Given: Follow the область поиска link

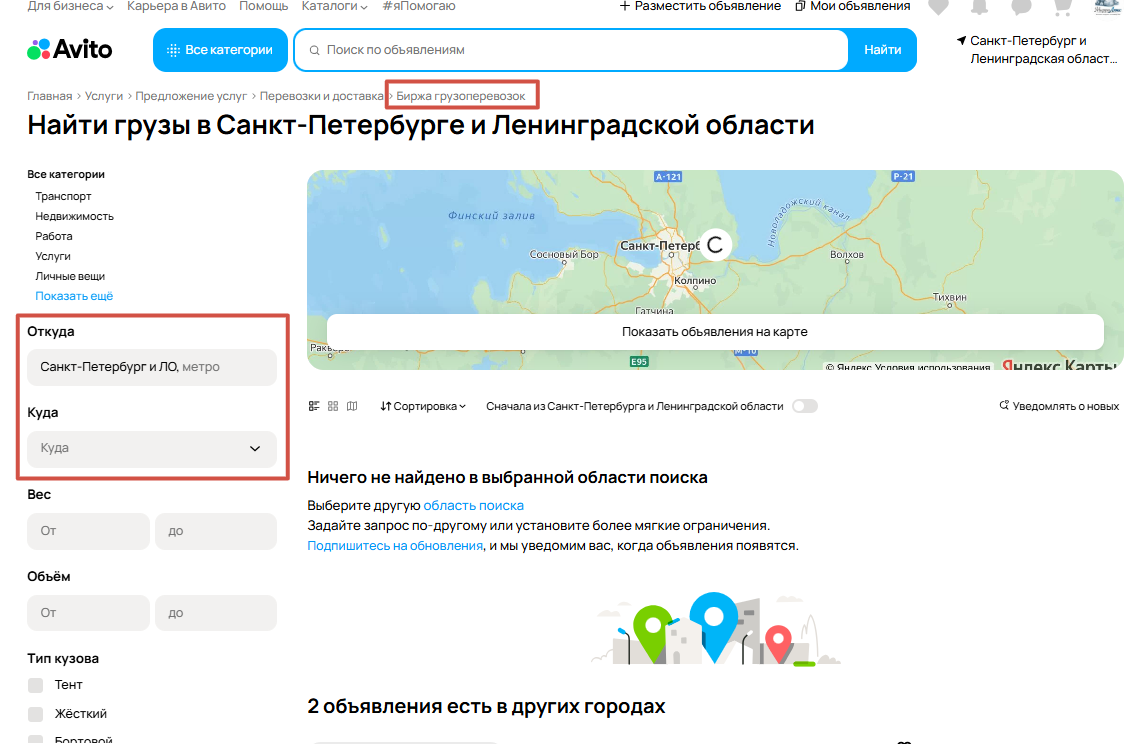Looking at the screenshot, I should pyautogui.click(x=473, y=505).
